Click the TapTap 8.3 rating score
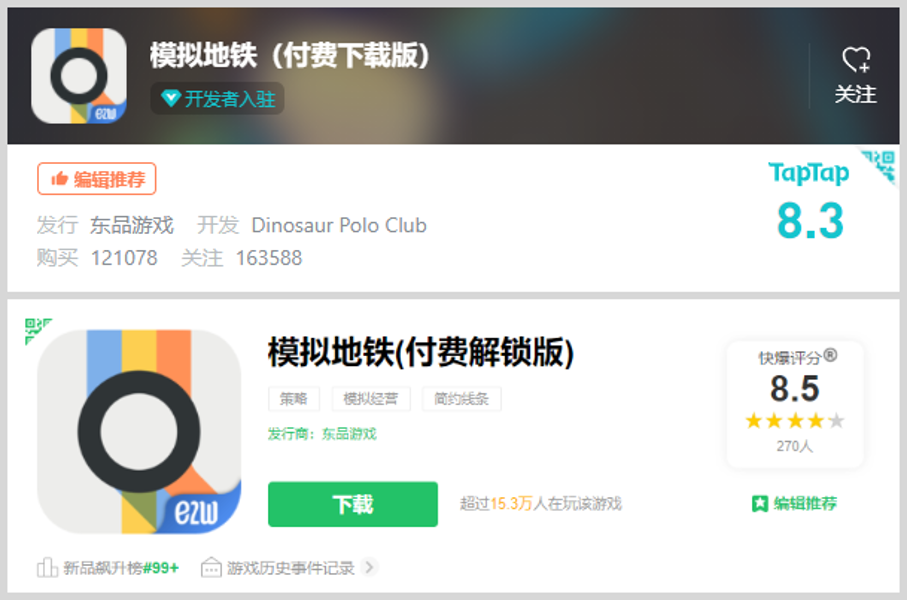Image resolution: width=908 pixels, height=600 pixels. [810, 221]
